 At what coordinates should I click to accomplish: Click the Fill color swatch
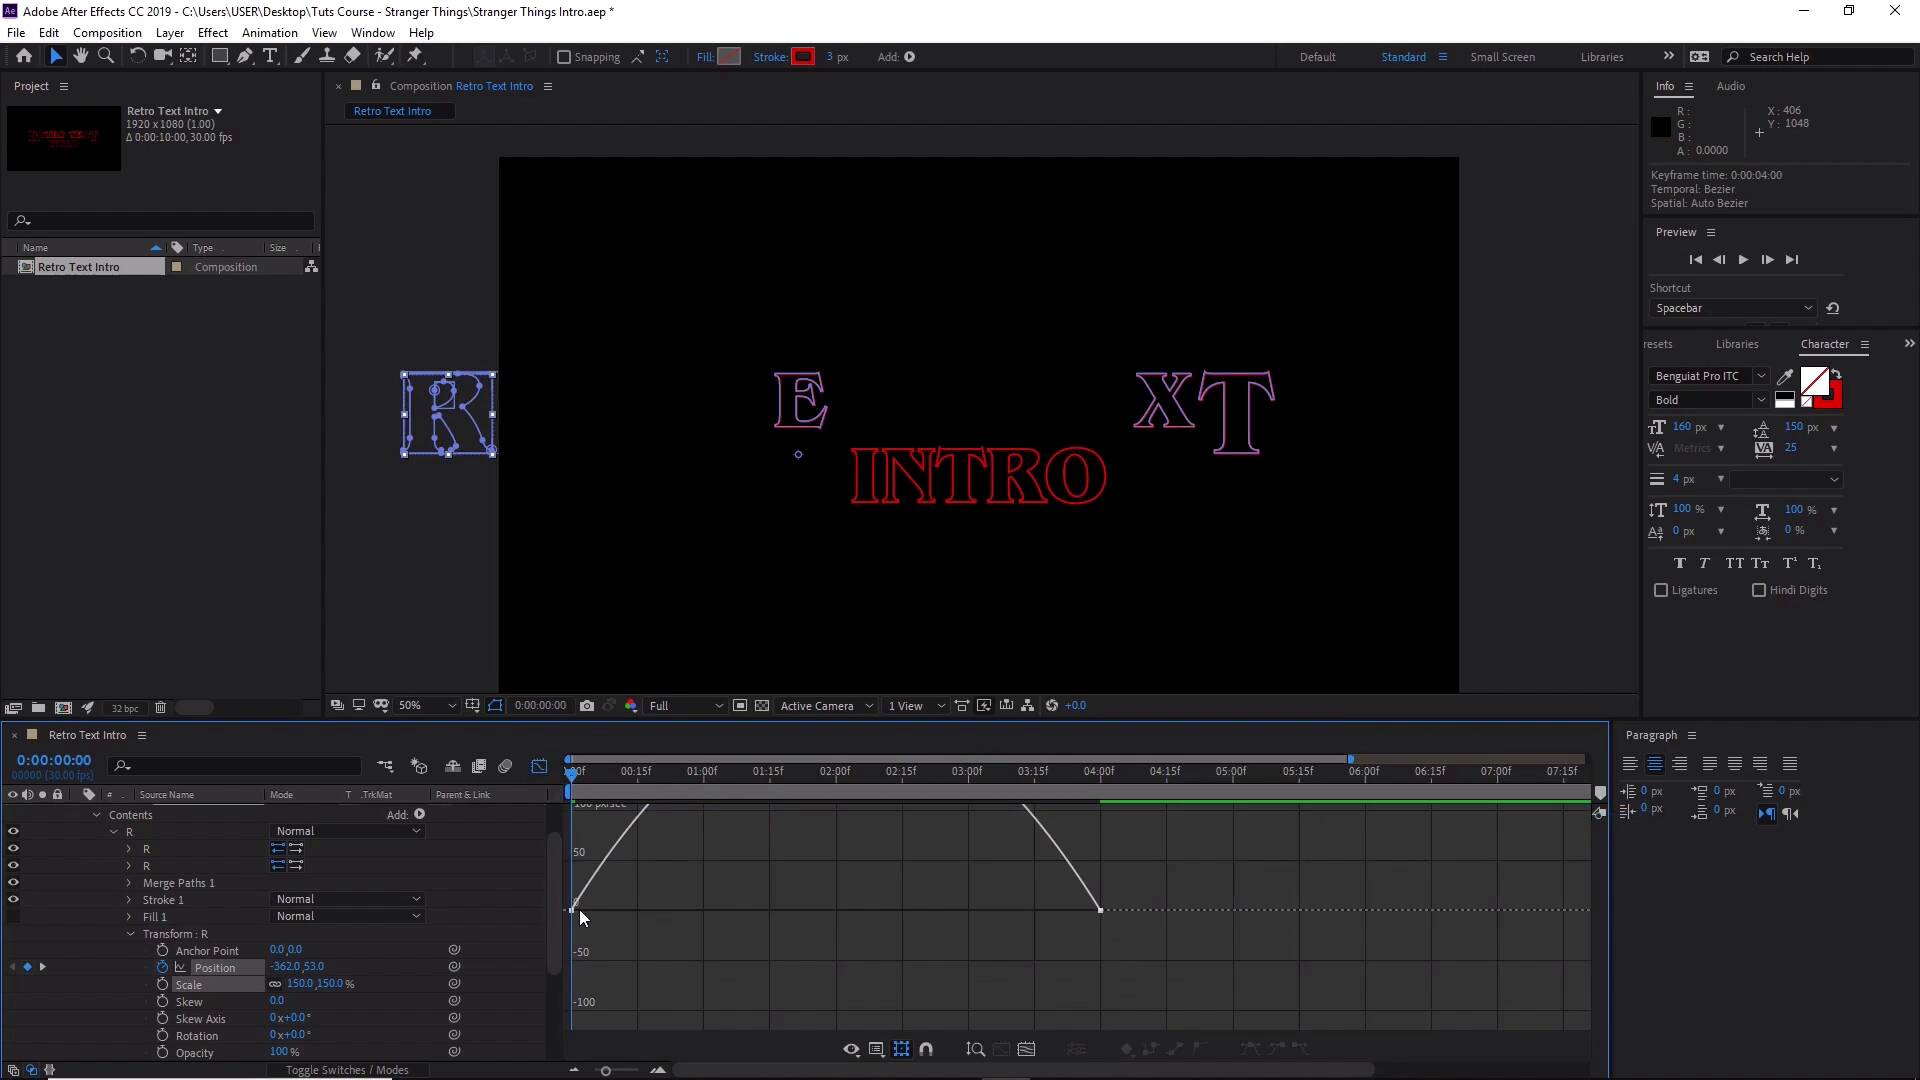pos(730,57)
